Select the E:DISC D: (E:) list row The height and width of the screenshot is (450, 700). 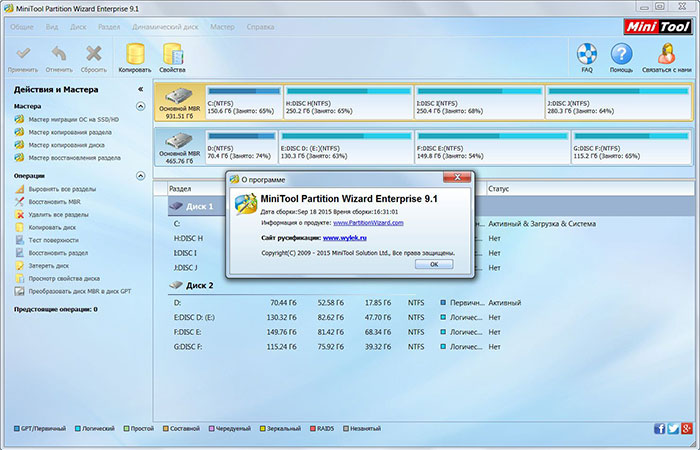coord(431,317)
